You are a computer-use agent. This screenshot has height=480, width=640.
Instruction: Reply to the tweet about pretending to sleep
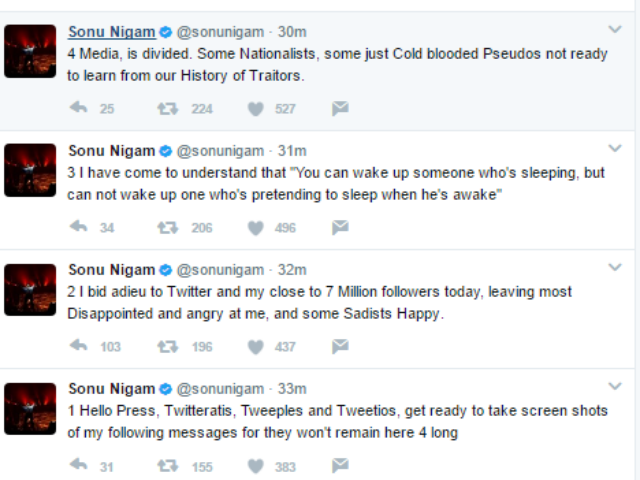click(78, 227)
